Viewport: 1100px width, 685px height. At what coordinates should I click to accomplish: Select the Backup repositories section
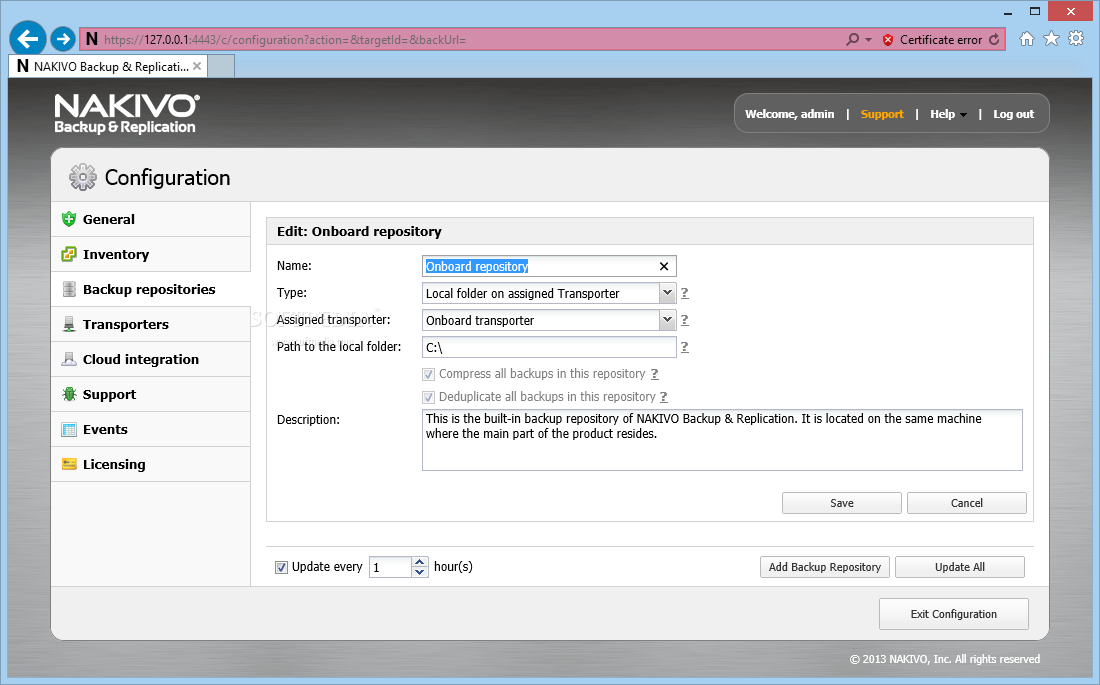point(151,289)
